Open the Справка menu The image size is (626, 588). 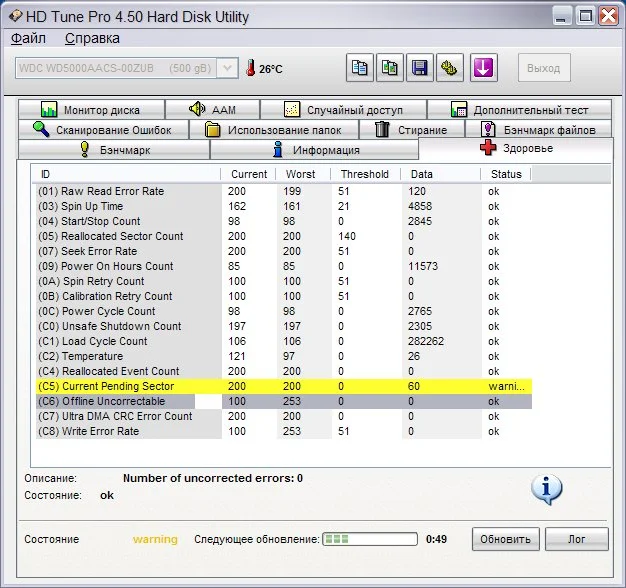[x=92, y=38]
